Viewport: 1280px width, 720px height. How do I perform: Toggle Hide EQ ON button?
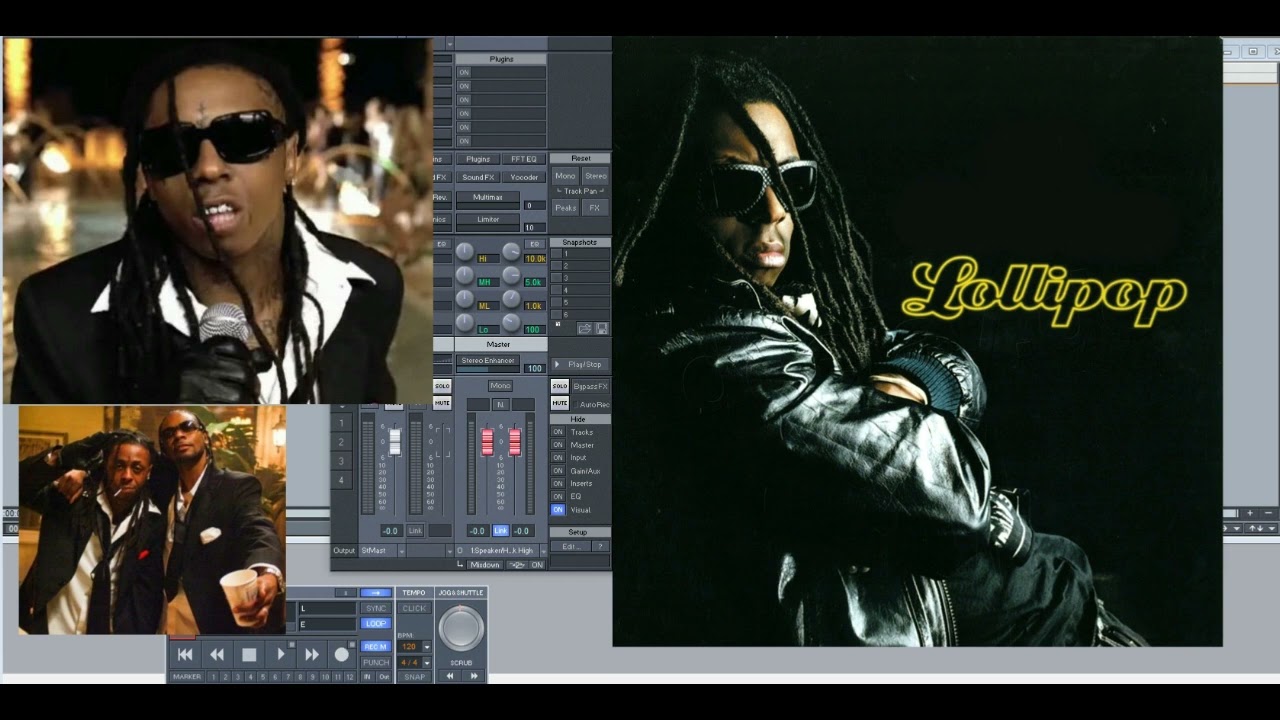click(558, 496)
